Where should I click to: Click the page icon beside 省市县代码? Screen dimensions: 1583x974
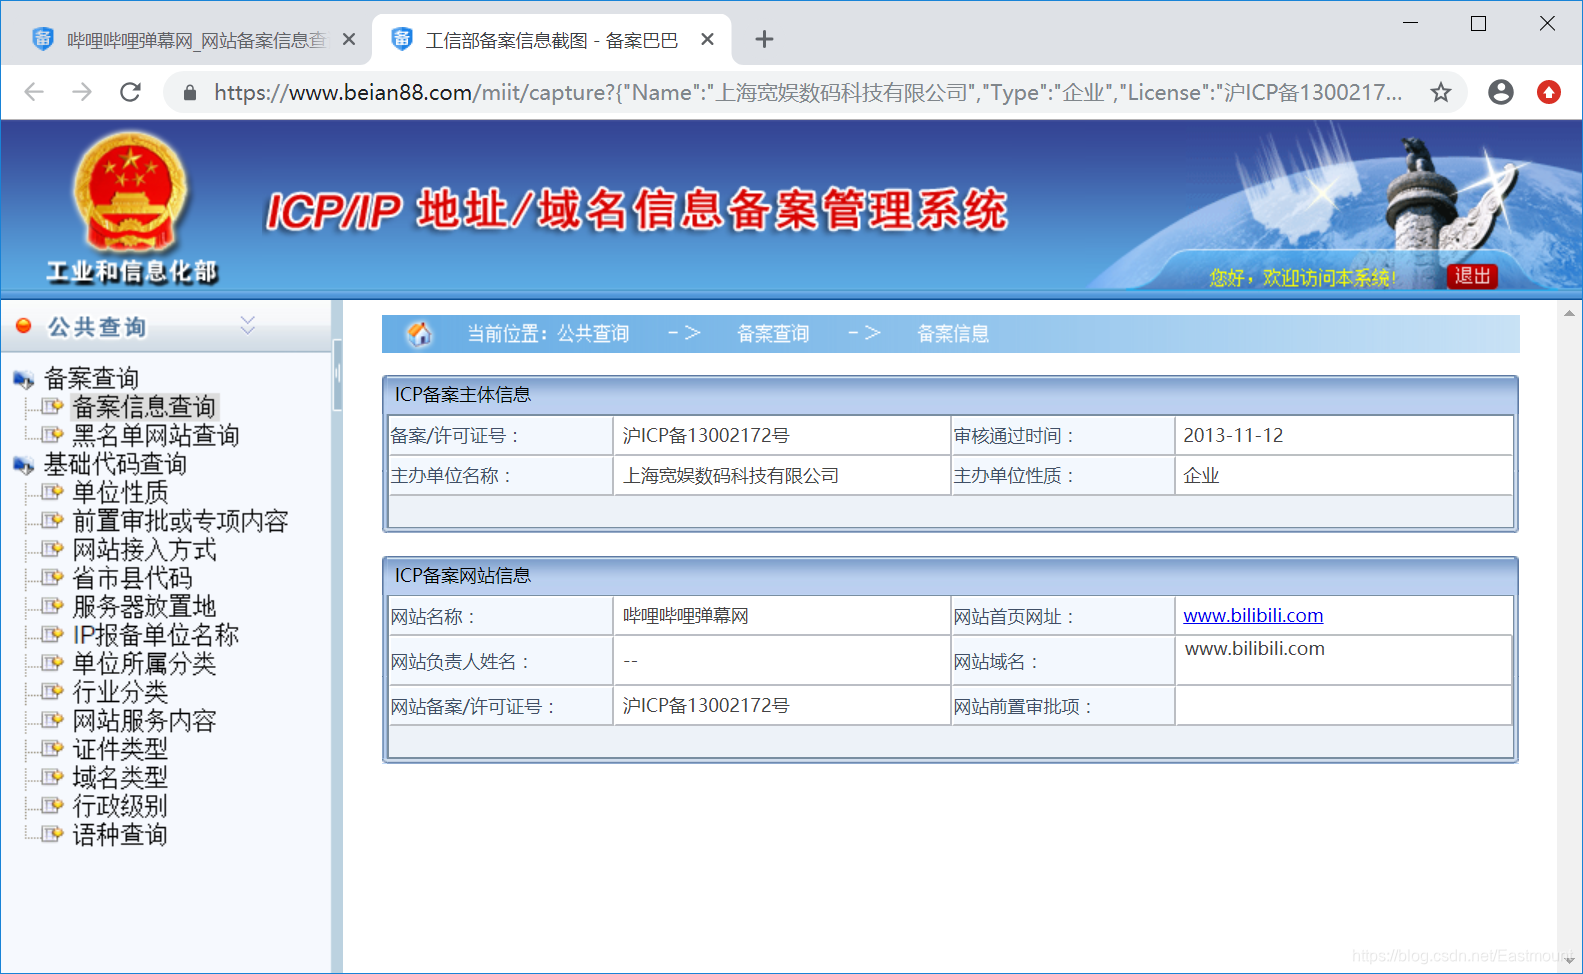pyautogui.click(x=52, y=578)
